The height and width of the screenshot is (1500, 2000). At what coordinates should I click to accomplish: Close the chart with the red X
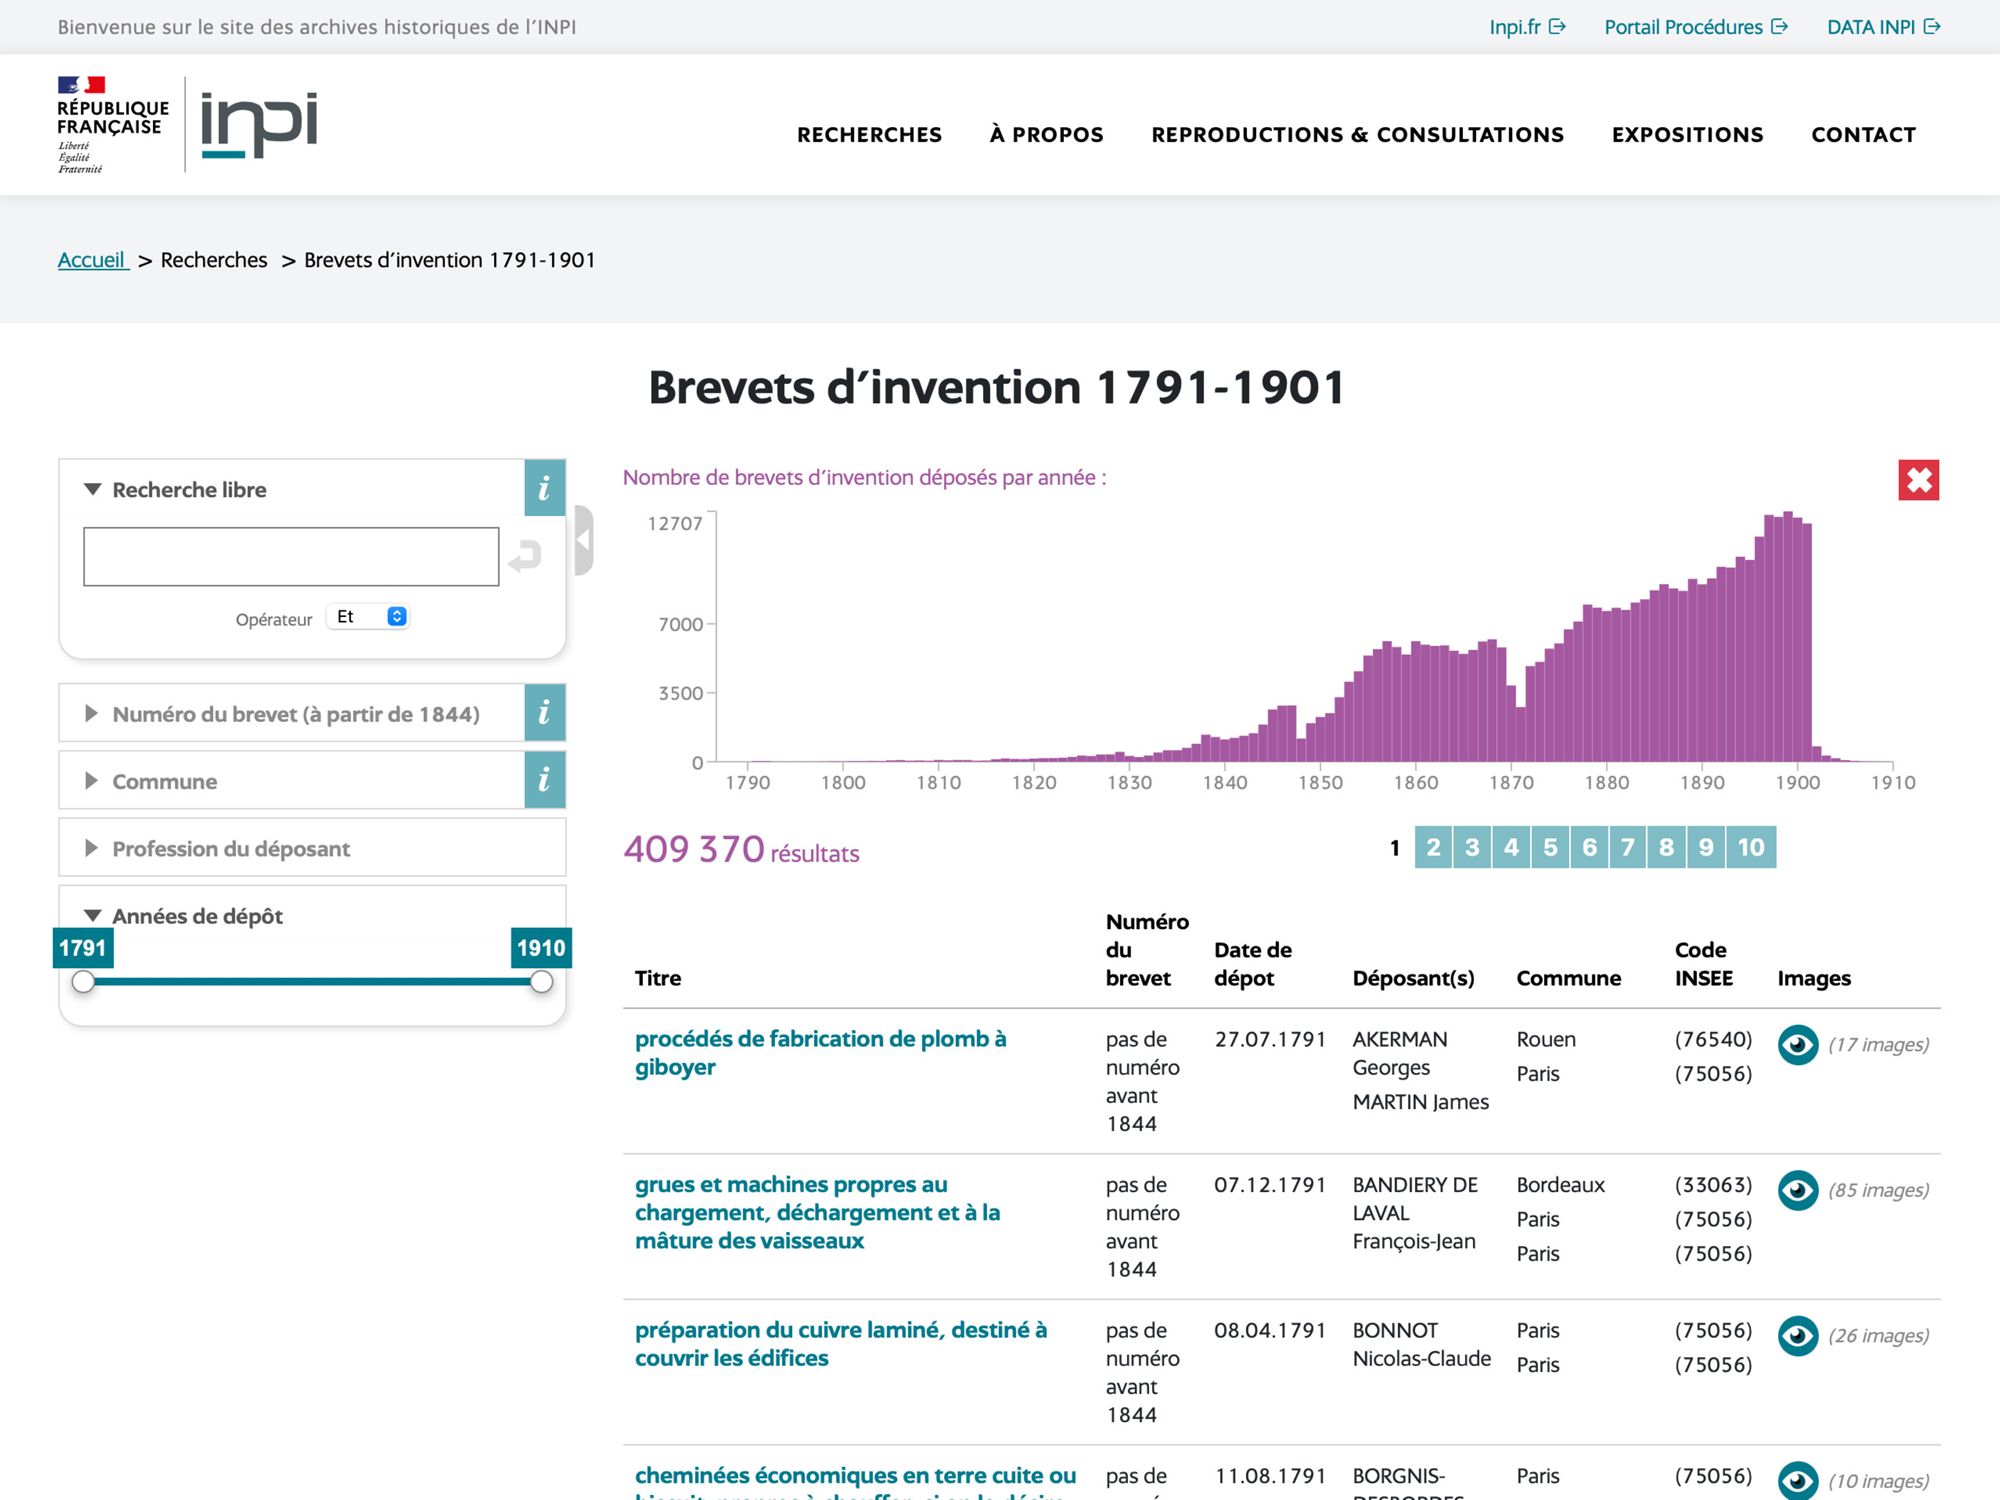click(x=1918, y=480)
